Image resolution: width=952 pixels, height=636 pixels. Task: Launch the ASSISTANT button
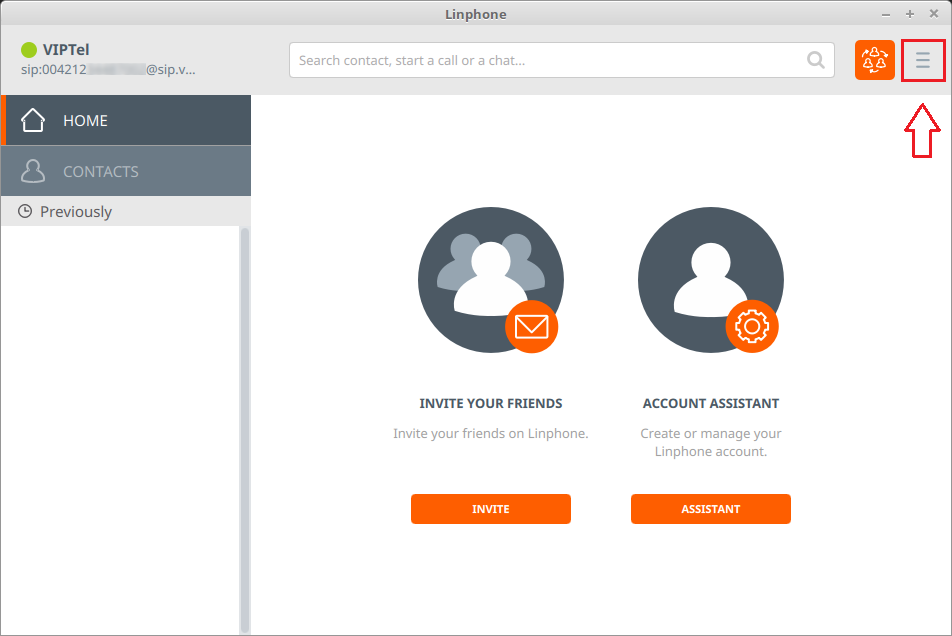710,509
